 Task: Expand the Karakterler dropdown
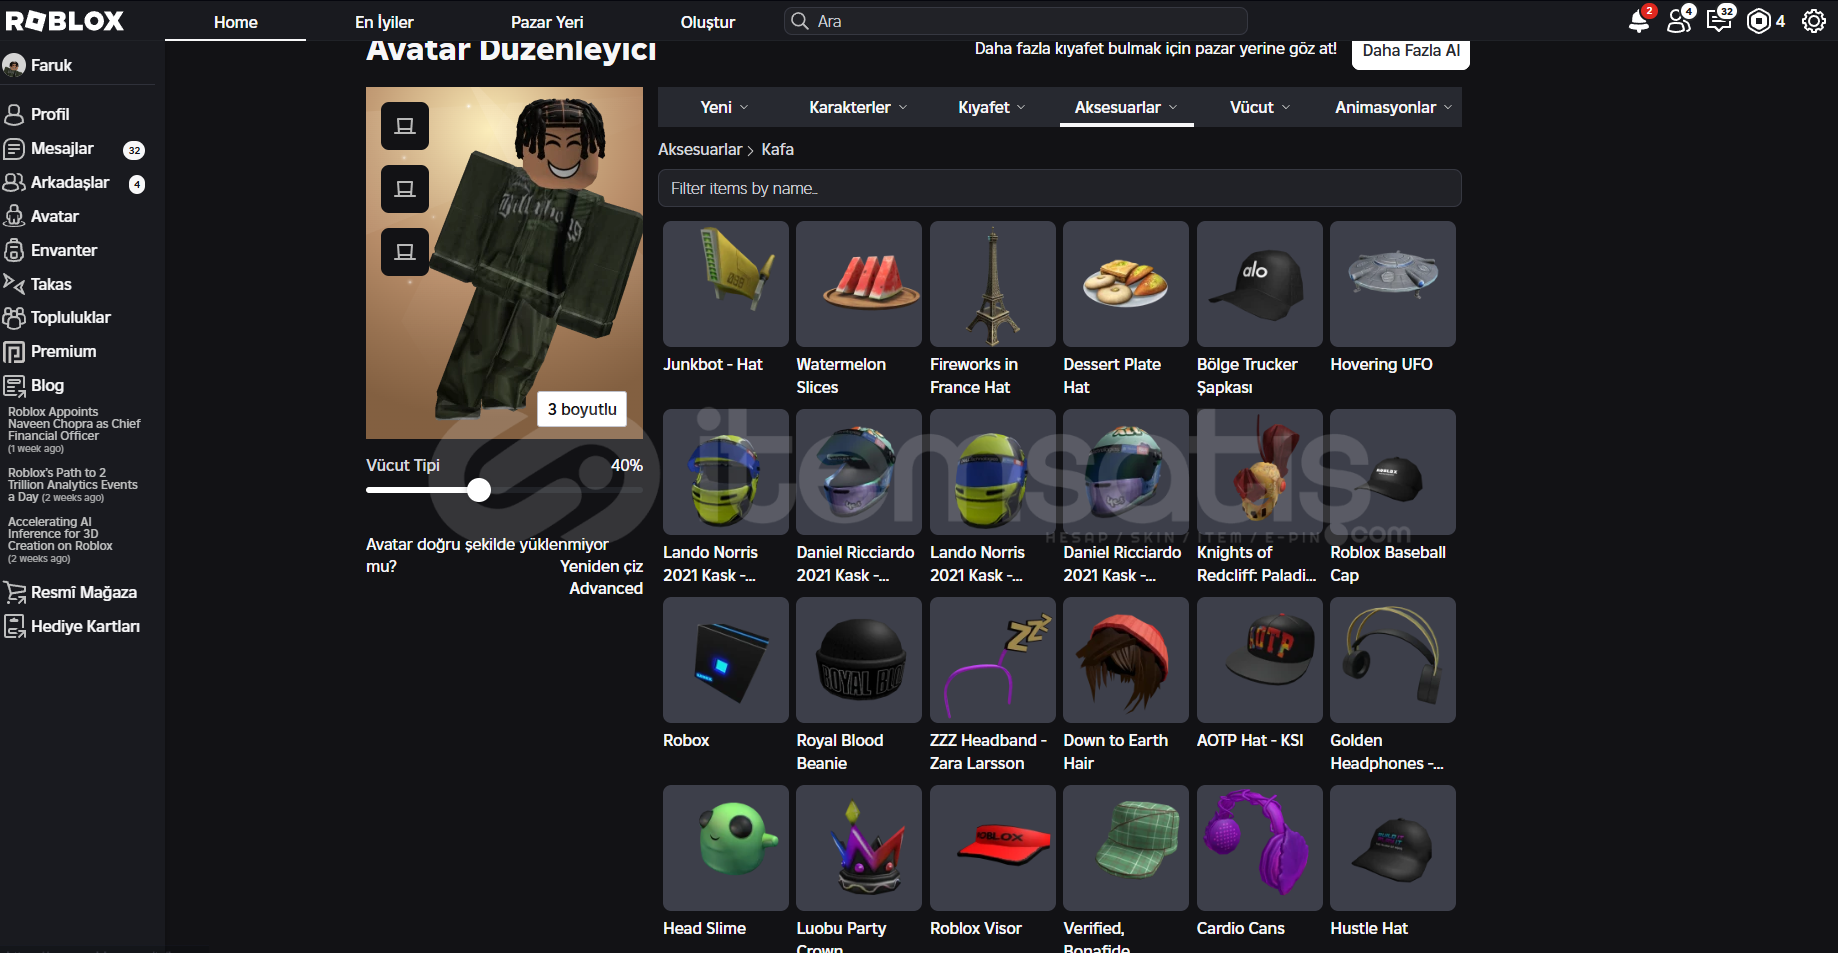tap(858, 107)
